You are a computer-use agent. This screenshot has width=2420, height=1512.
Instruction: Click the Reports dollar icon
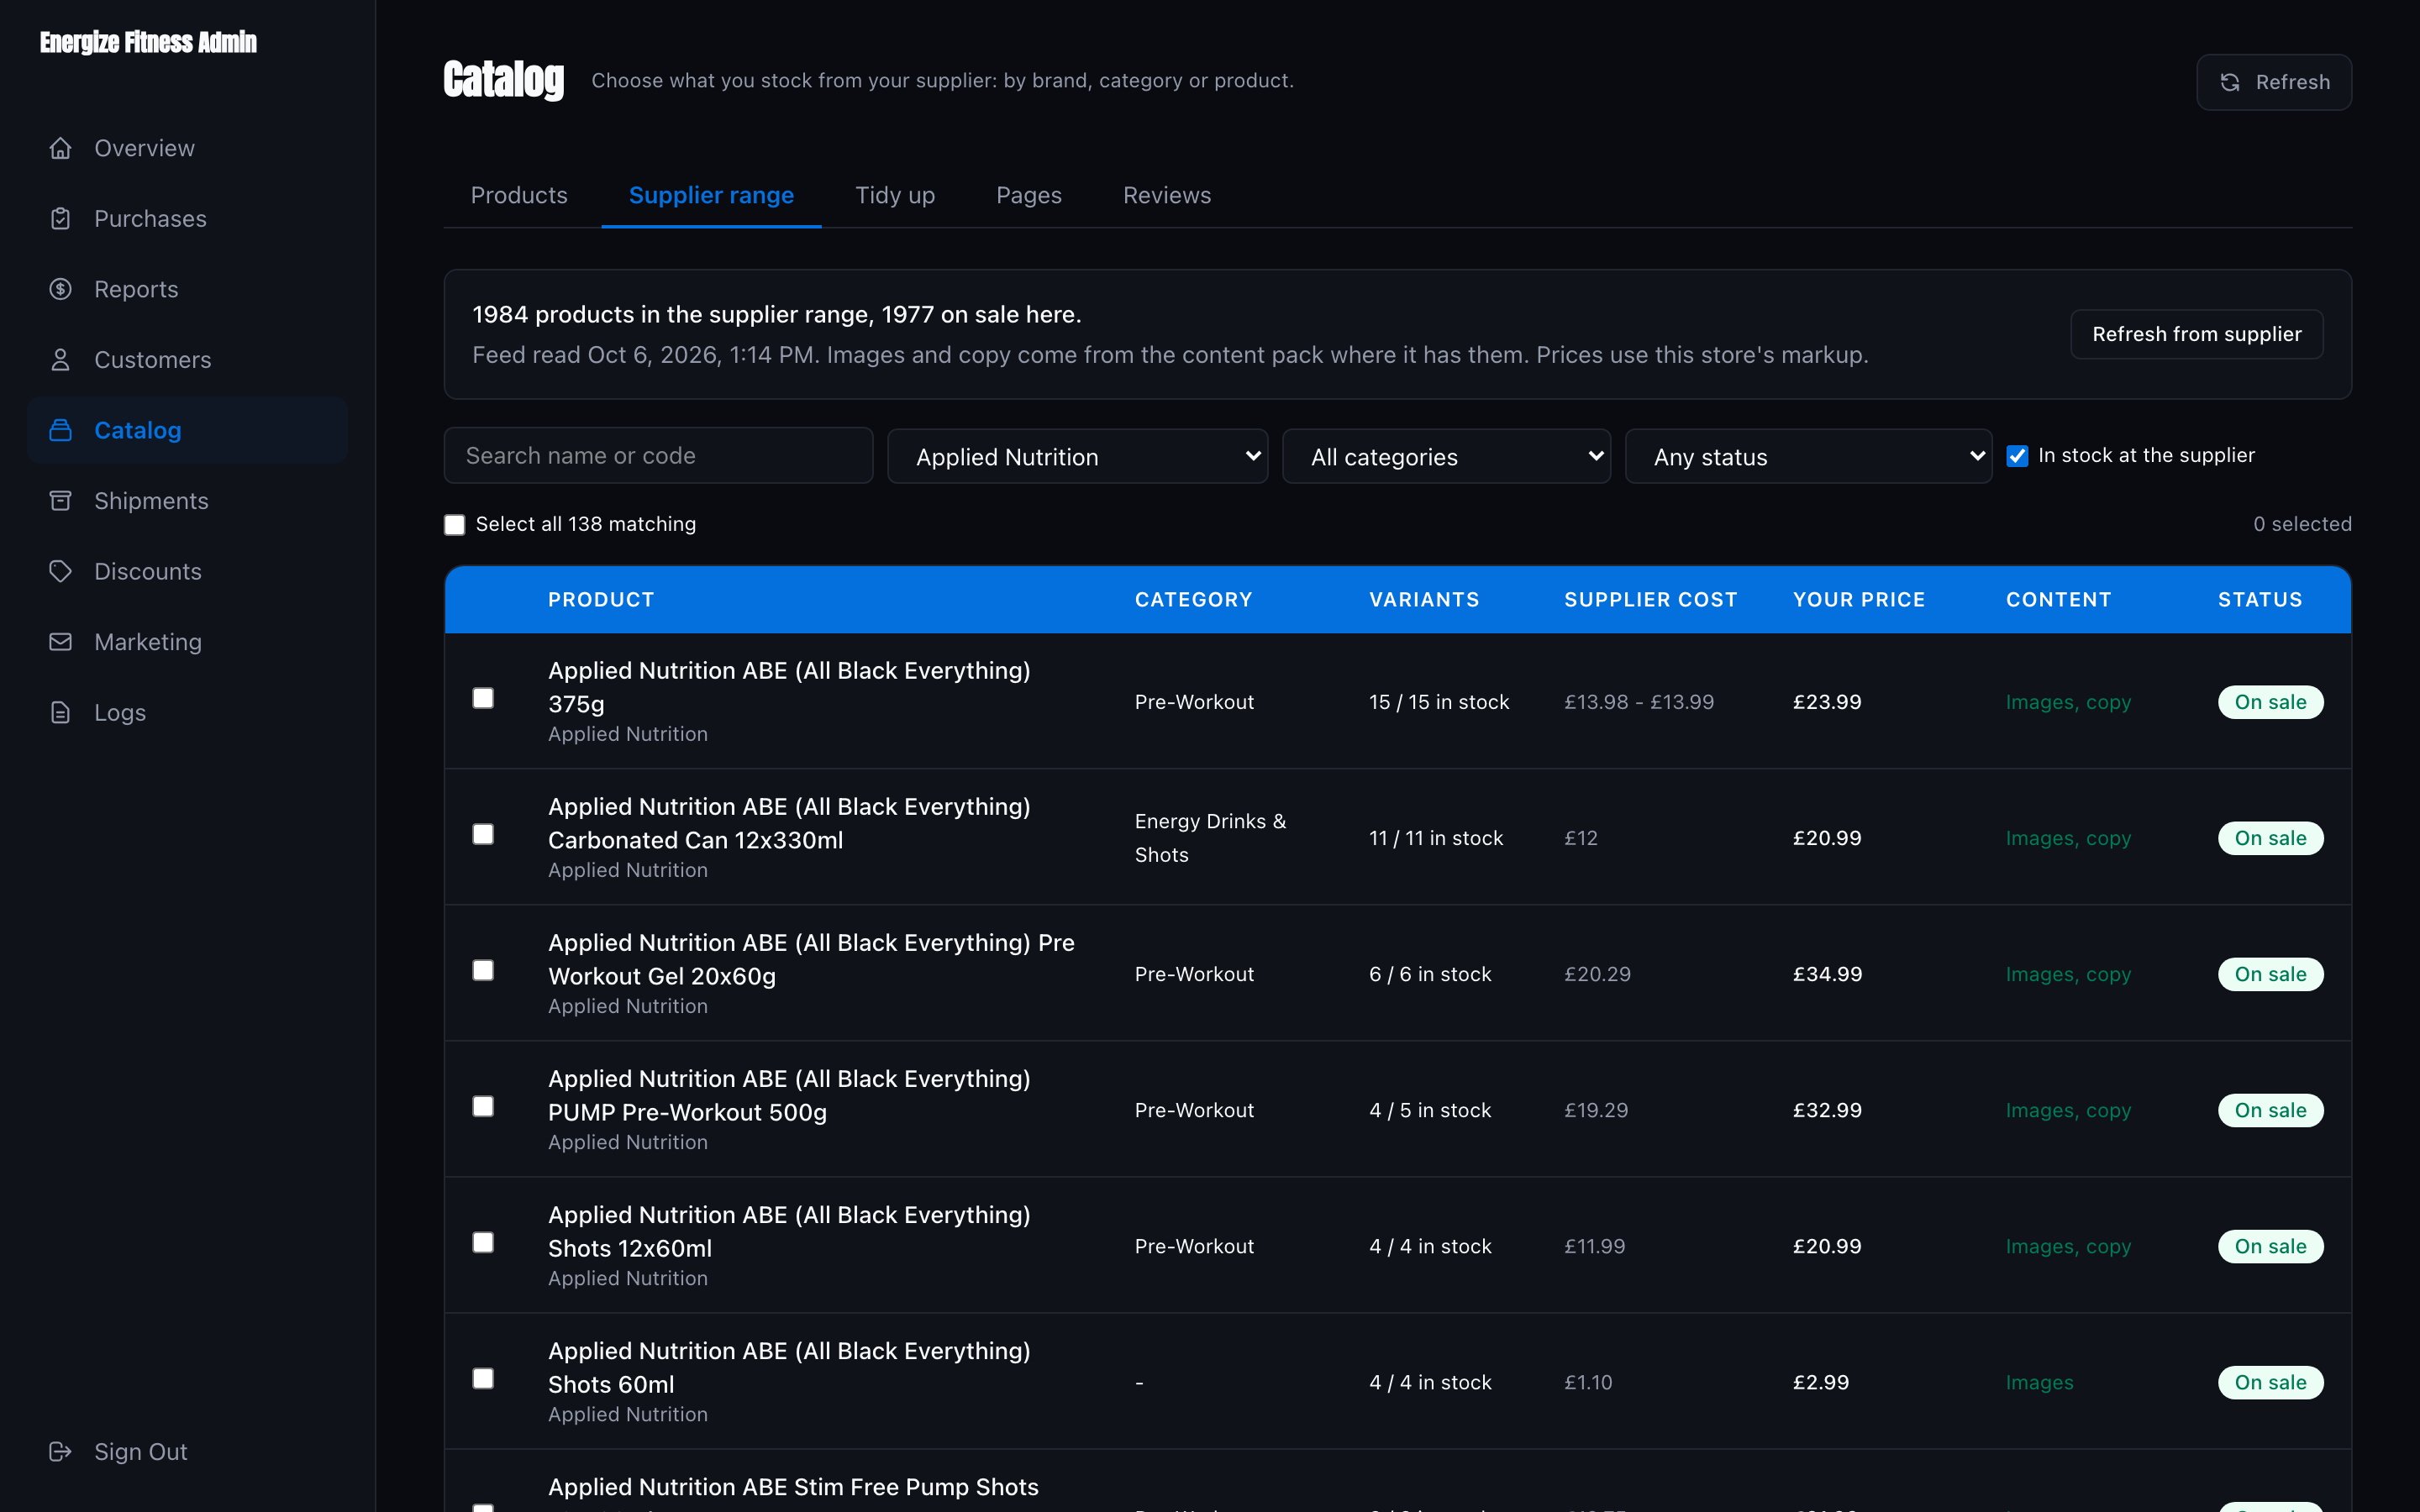60,289
